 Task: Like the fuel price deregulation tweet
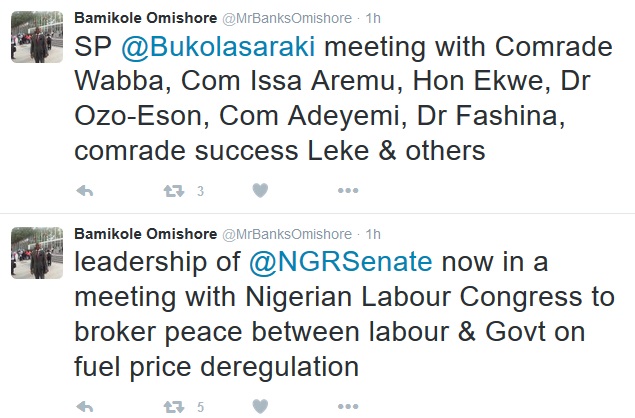[x=260, y=406]
